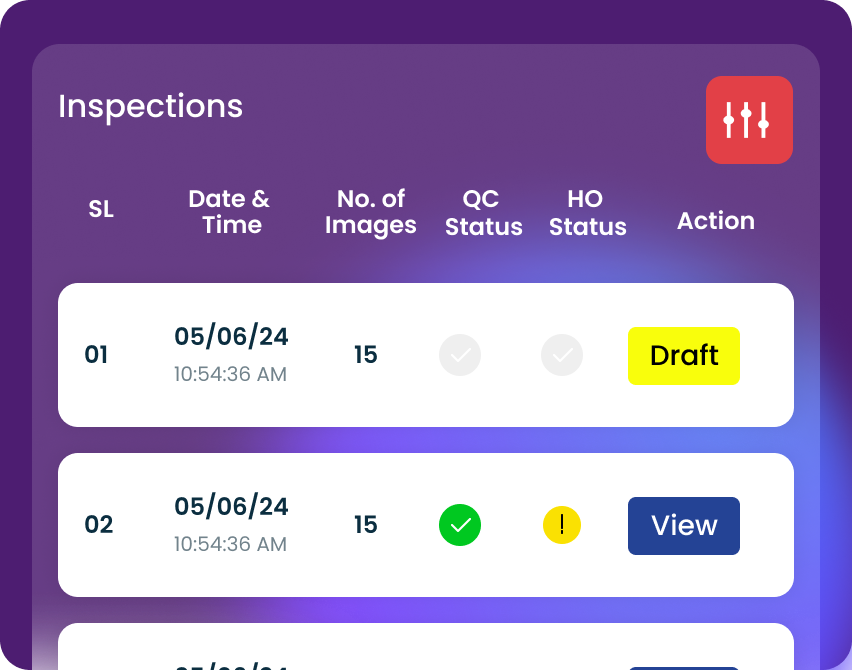Click gray HO status check in row 01

[562, 355]
